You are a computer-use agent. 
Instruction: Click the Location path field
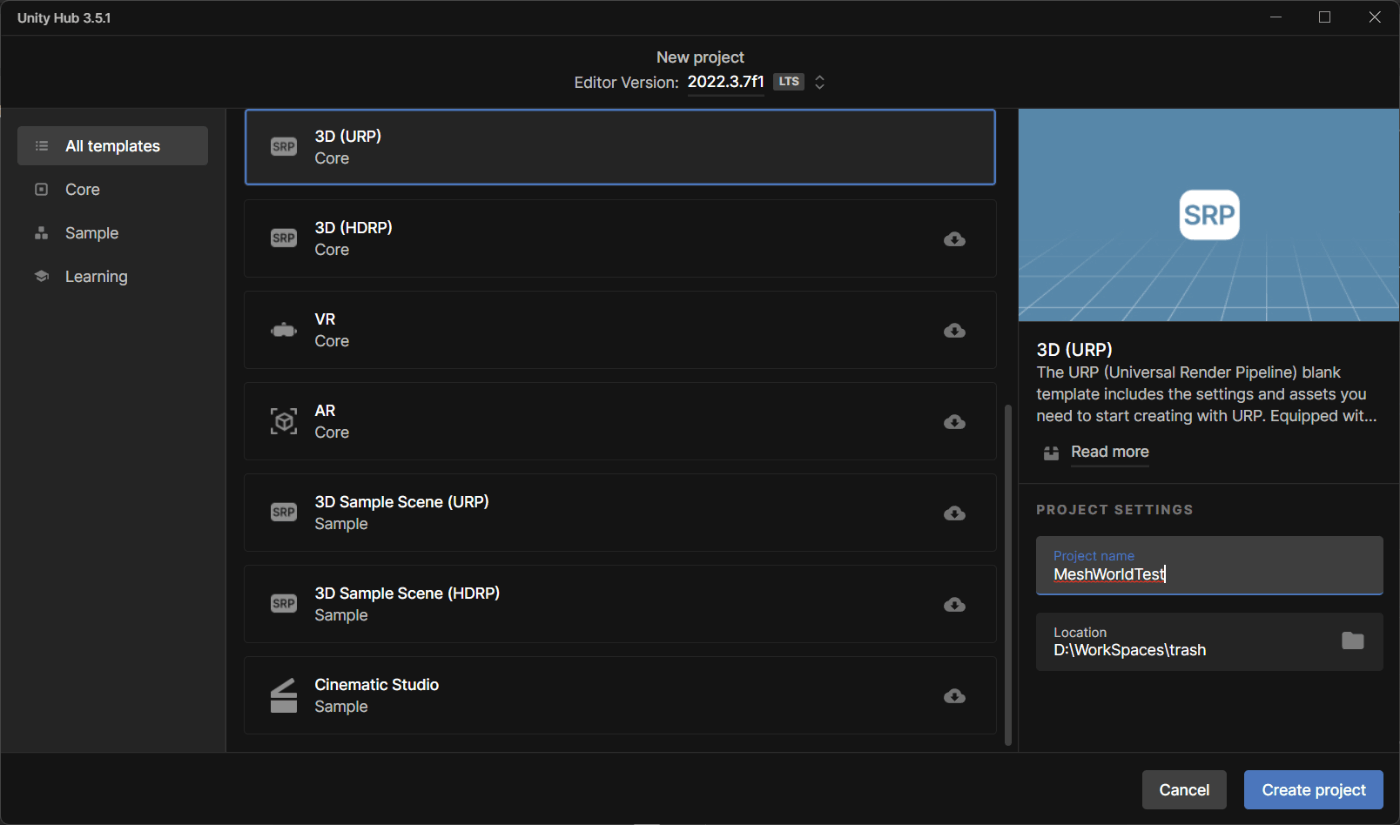coord(1209,641)
